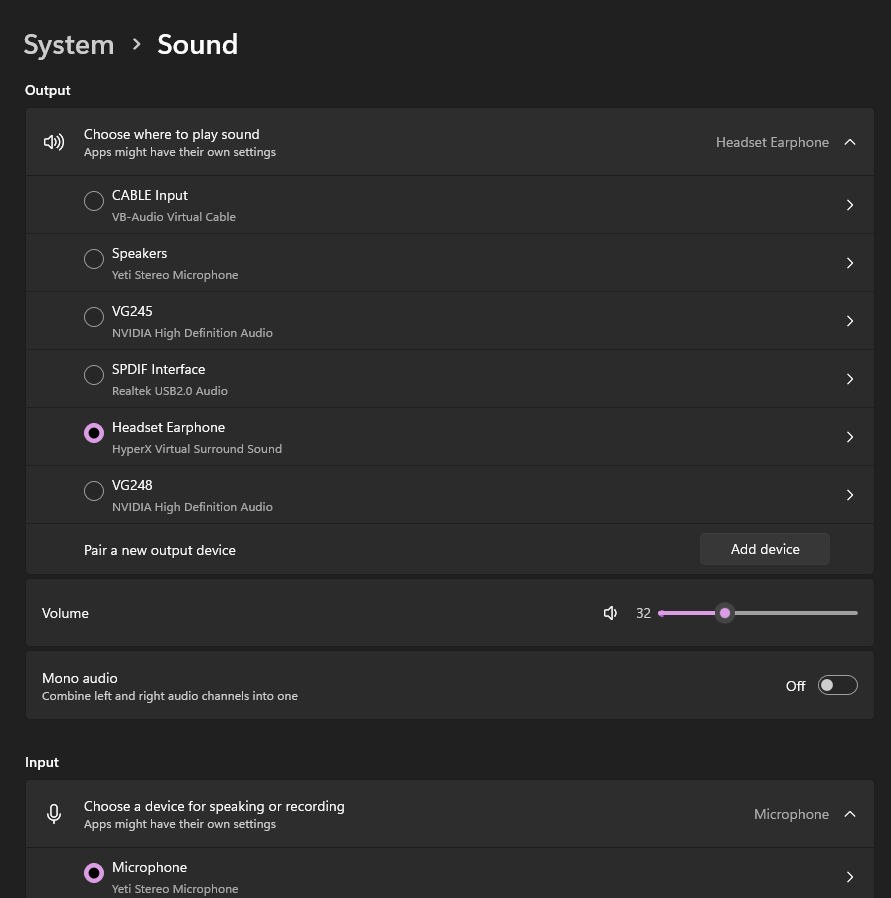Image resolution: width=891 pixels, height=898 pixels.
Task: Collapse the speaking or recording device list
Action: pos(849,813)
